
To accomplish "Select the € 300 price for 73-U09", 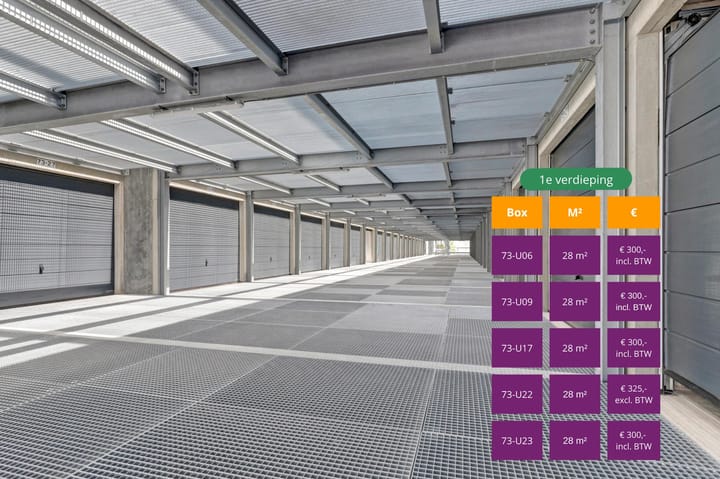I will (x=633, y=301).
